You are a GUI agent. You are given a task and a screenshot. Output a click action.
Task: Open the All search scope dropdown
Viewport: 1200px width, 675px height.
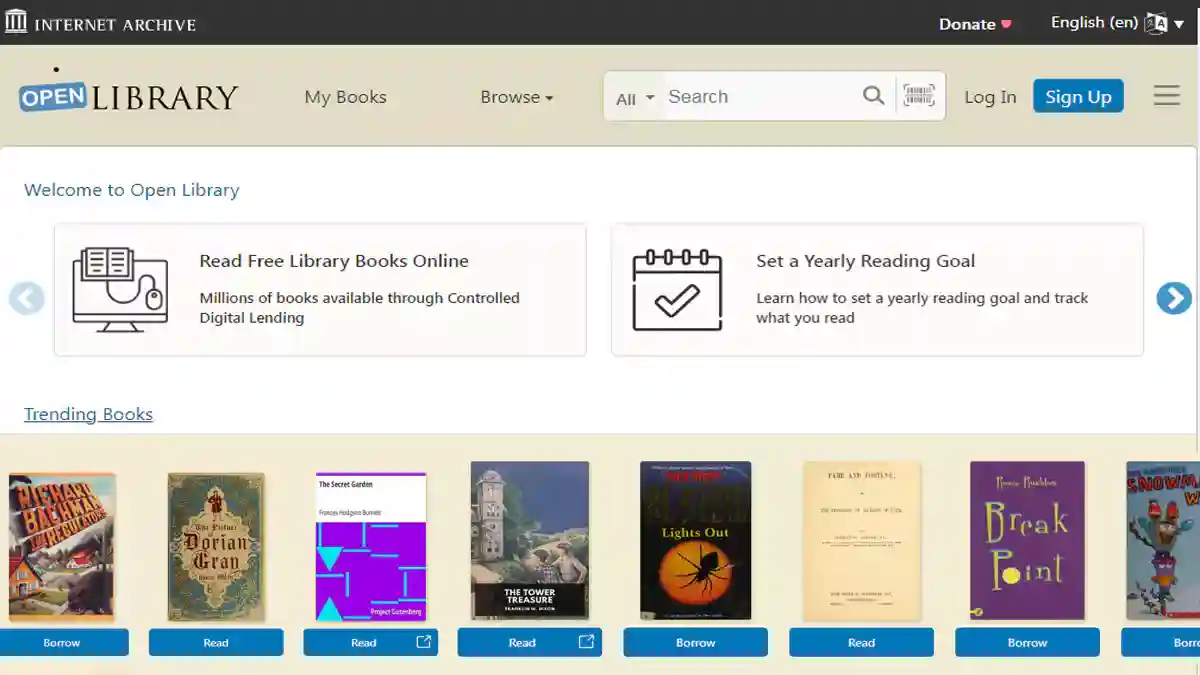(x=633, y=99)
